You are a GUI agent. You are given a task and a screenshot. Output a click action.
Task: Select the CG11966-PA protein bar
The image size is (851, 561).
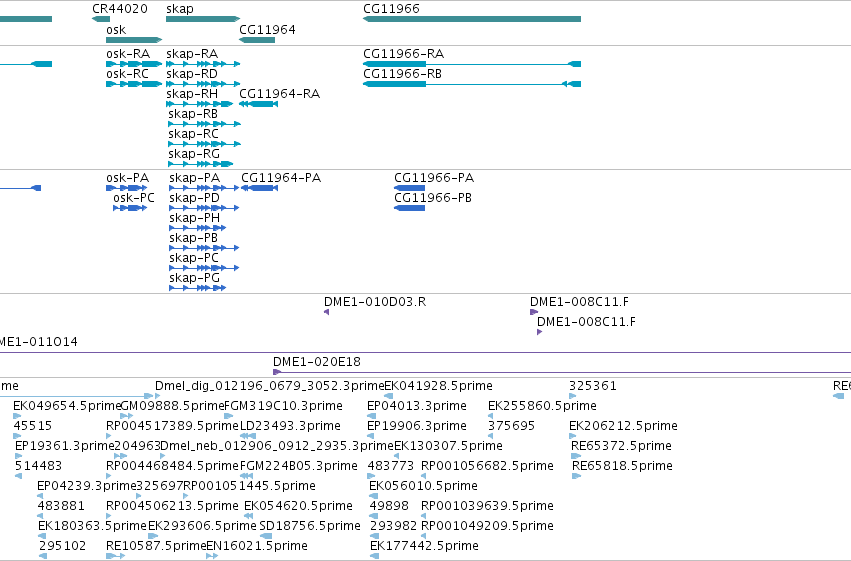tap(409, 188)
